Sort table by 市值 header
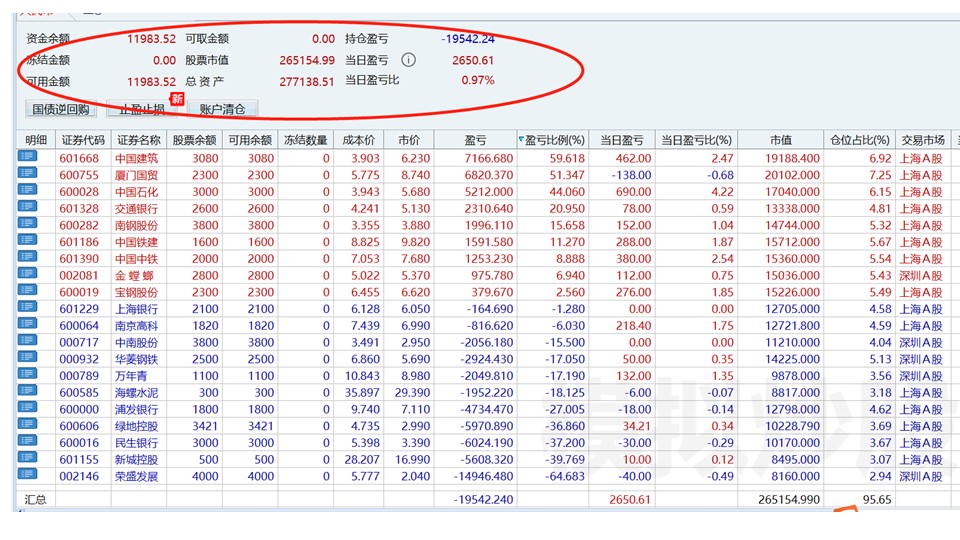 (781, 140)
